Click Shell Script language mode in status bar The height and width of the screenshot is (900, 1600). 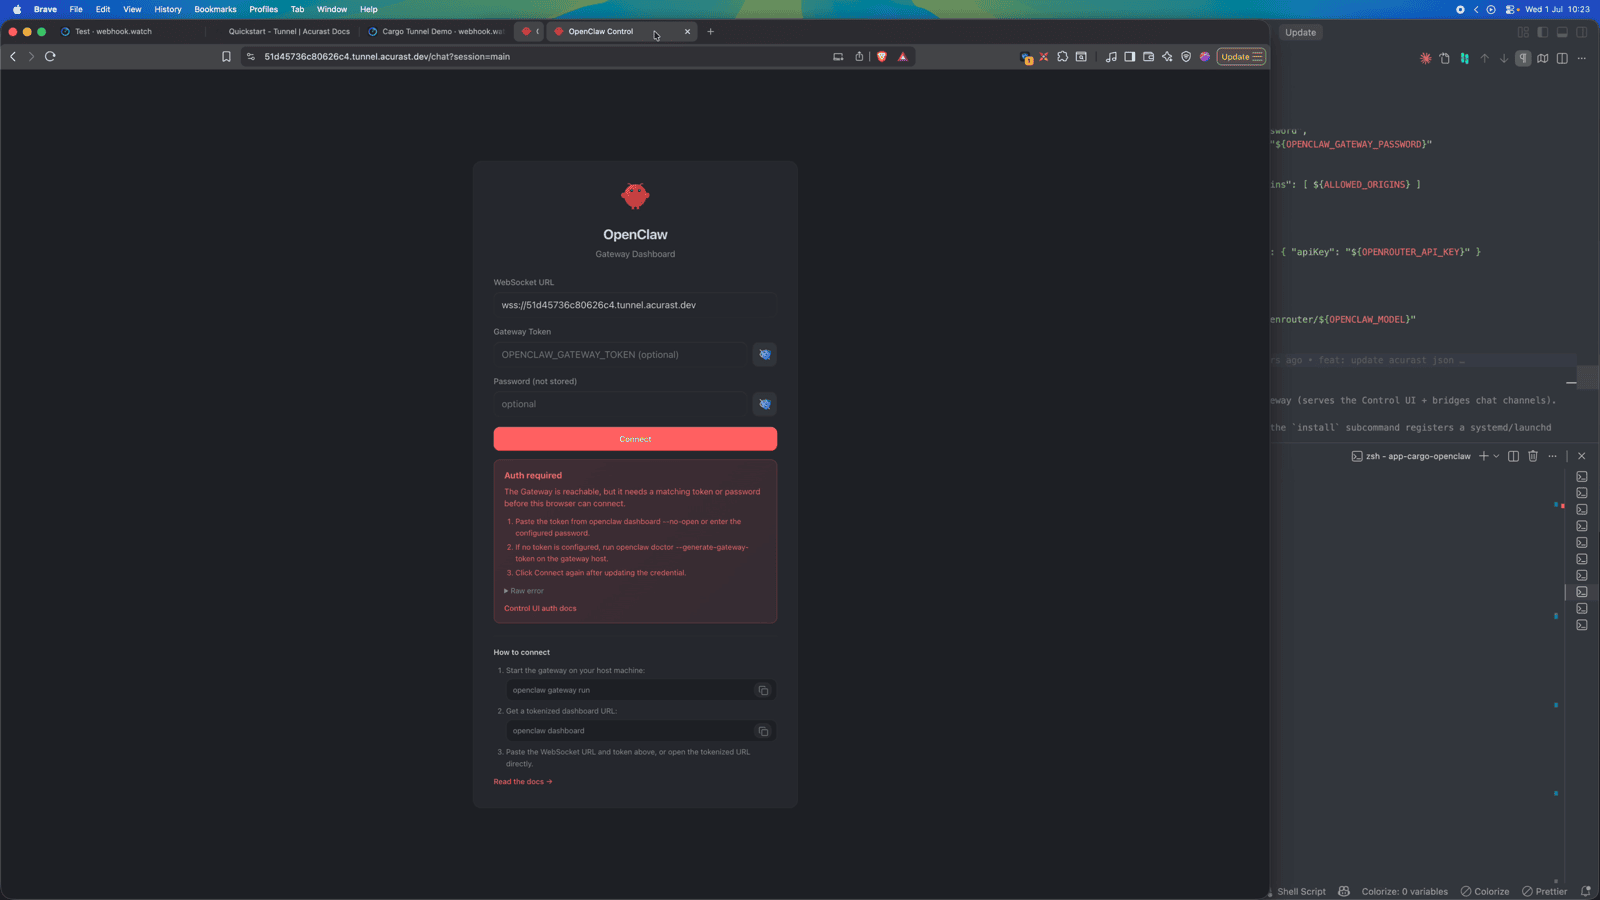(1301, 891)
